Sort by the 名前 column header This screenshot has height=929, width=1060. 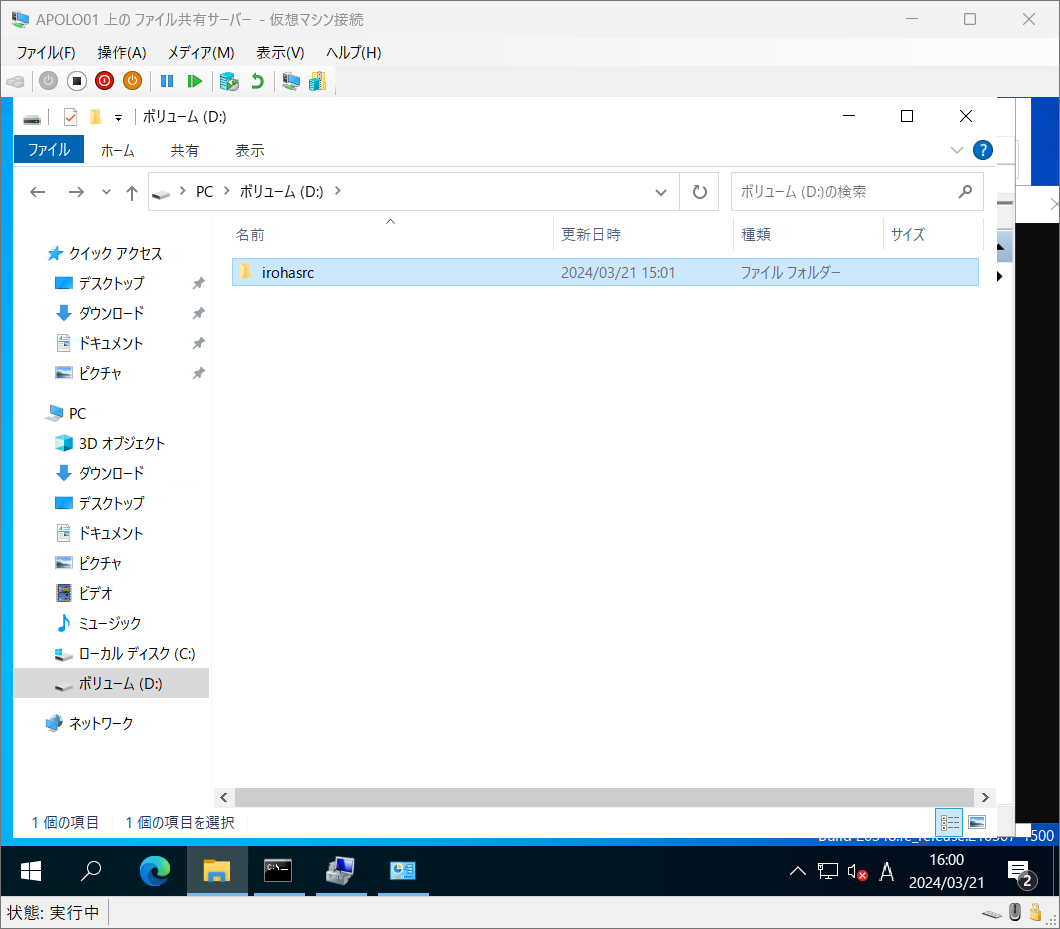click(391, 235)
